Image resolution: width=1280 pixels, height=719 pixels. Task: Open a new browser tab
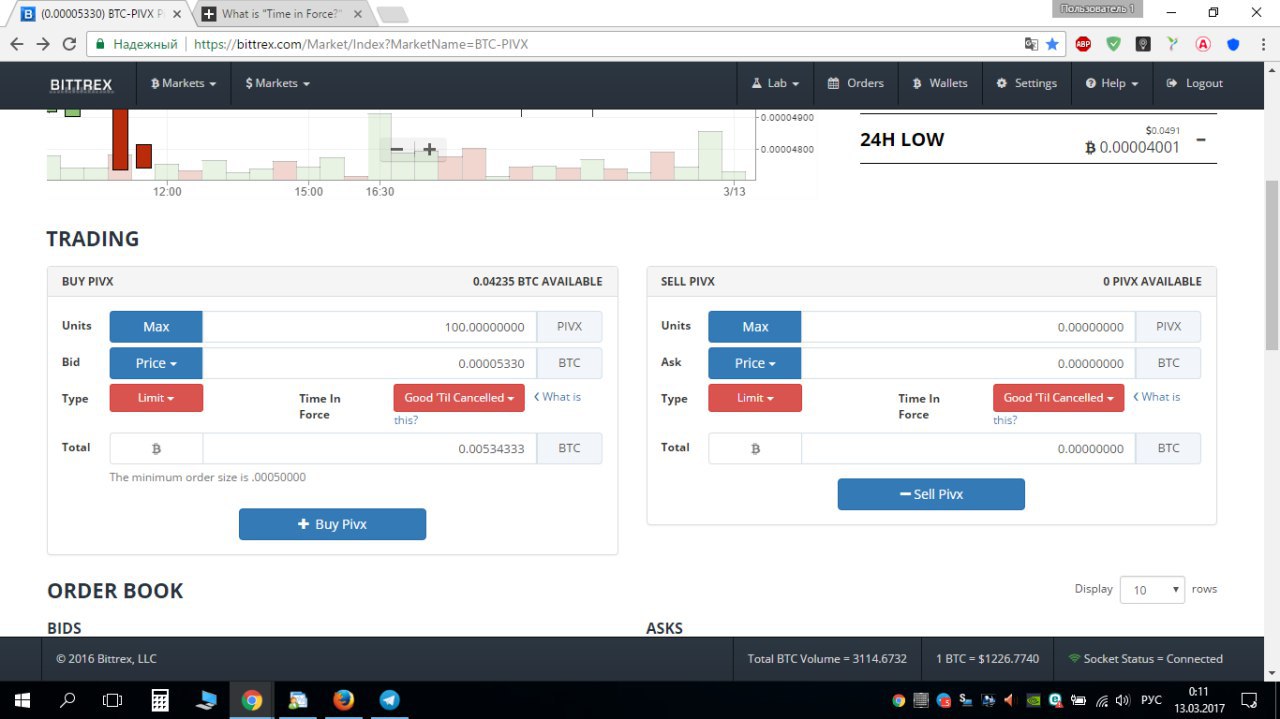[393, 15]
